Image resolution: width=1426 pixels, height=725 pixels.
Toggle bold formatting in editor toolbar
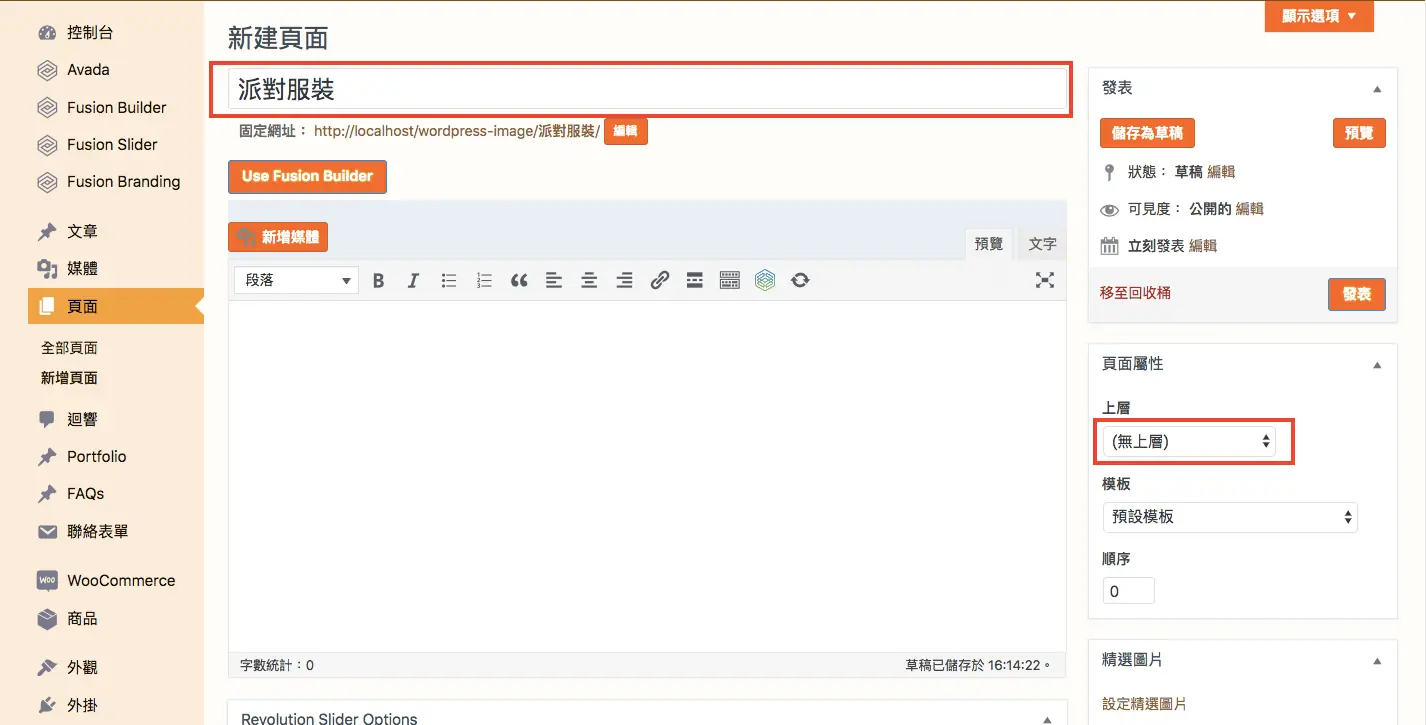(x=379, y=281)
